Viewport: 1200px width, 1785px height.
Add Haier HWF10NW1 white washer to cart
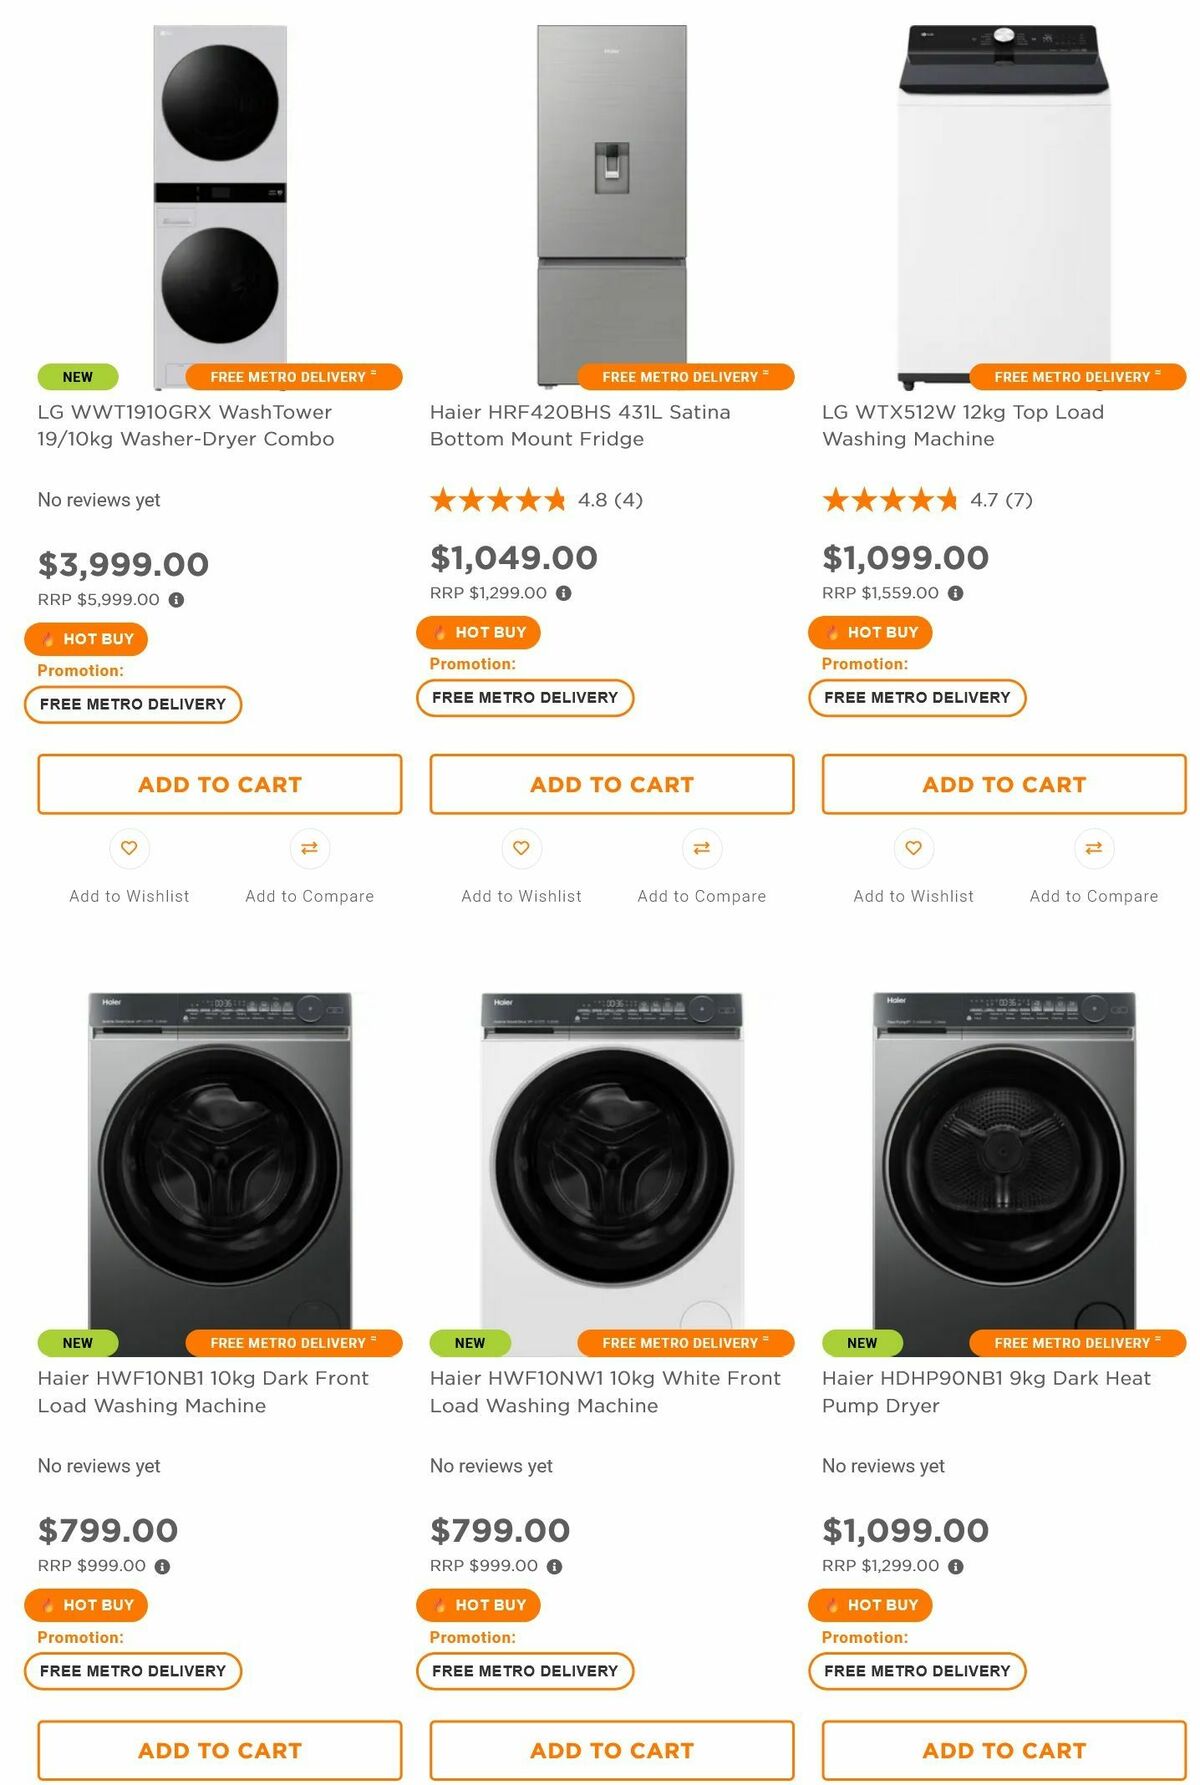point(612,1750)
